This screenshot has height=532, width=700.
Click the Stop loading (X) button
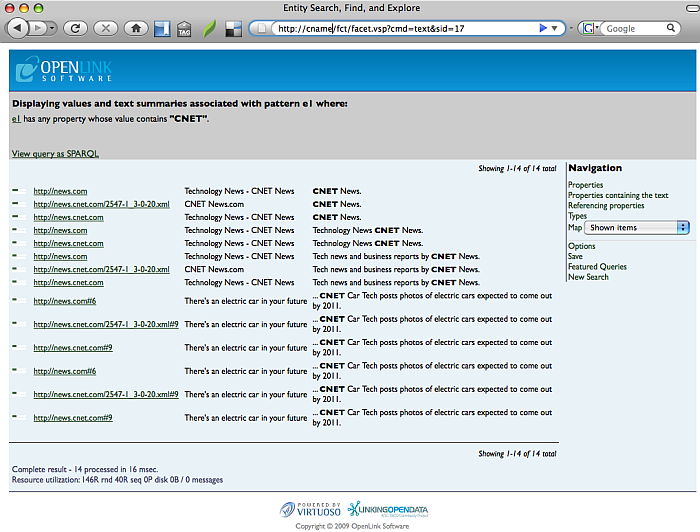pyautogui.click(x=106, y=29)
